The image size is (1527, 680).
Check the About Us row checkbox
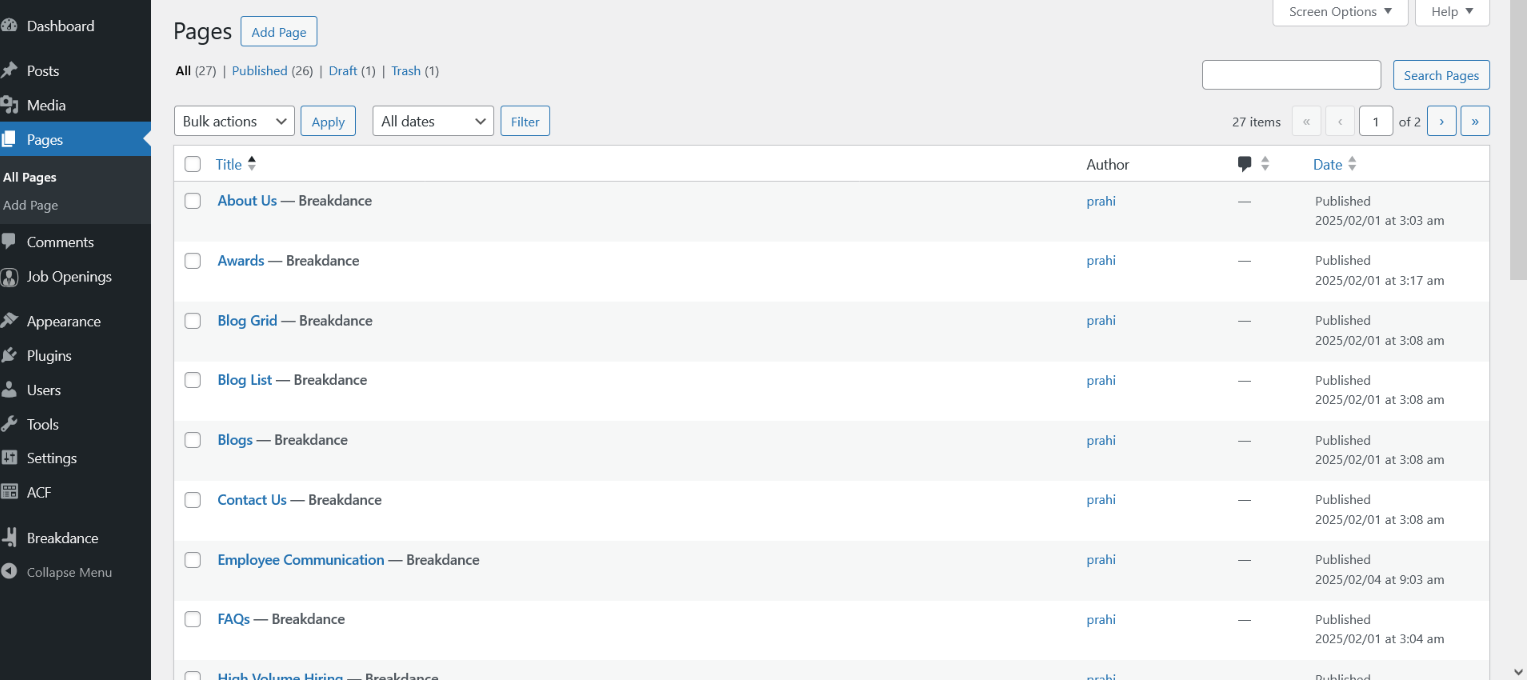point(193,201)
